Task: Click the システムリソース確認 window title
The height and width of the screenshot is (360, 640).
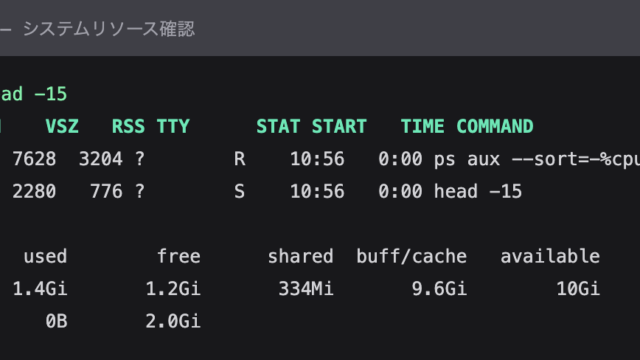Action: 109,29
